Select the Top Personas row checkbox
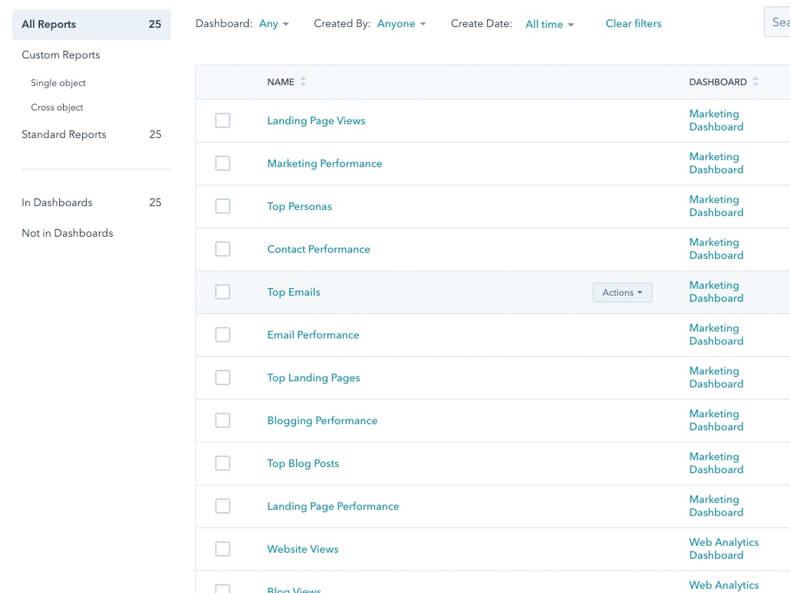This screenshot has height=593, width=790. click(222, 206)
